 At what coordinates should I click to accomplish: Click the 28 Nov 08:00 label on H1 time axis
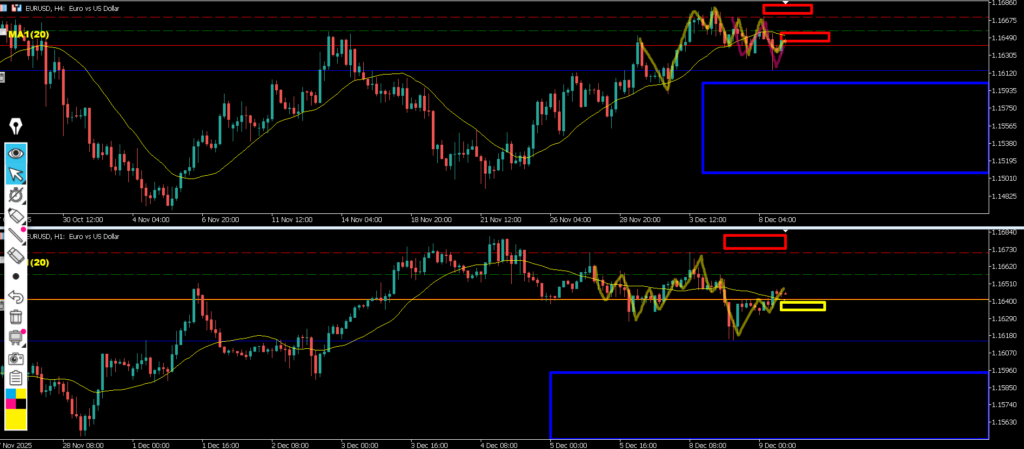pos(82,444)
